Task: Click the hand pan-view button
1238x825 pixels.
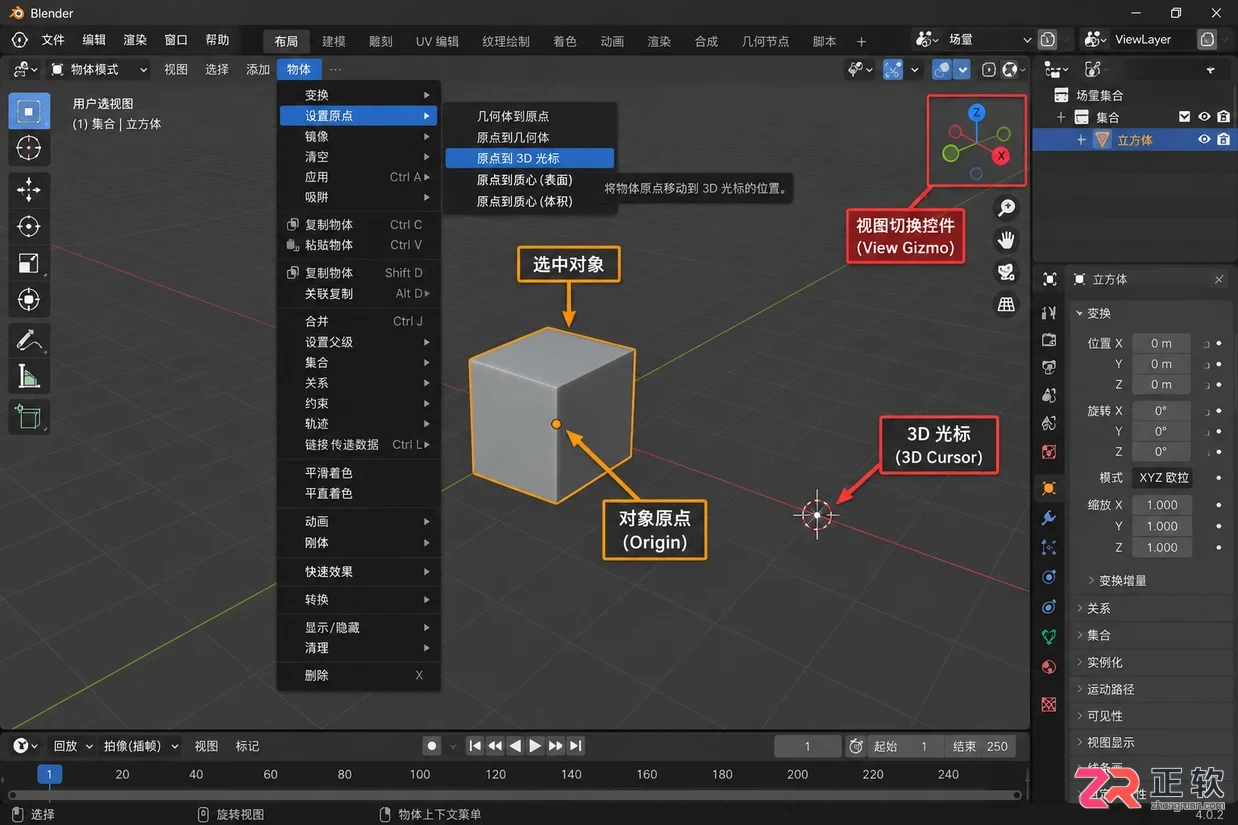Action: [1007, 240]
